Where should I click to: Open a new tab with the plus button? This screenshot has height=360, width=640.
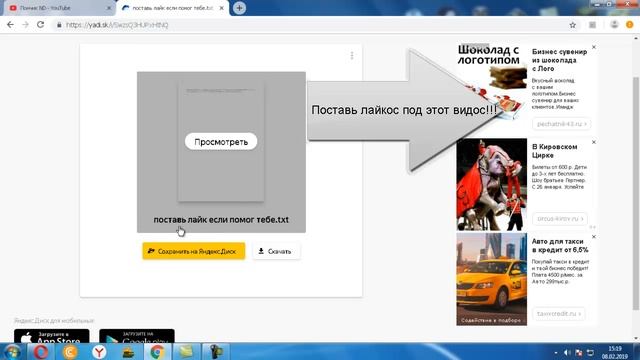coord(239,8)
